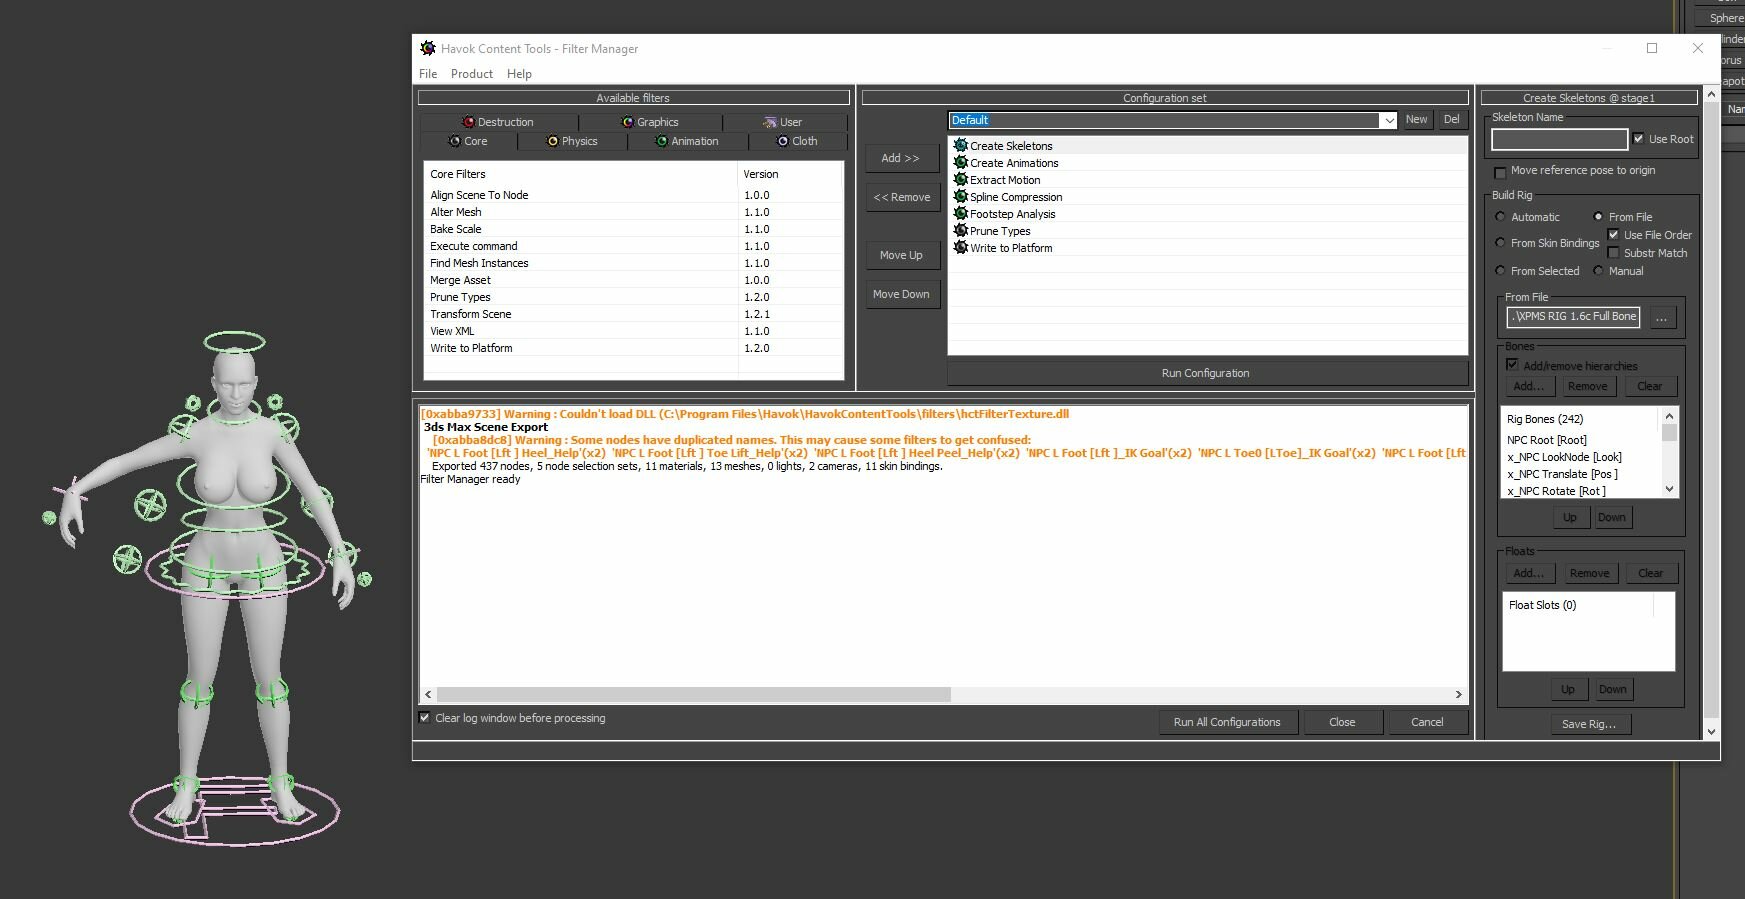Click the right panel scroll-down arrow

coord(1711,731)
